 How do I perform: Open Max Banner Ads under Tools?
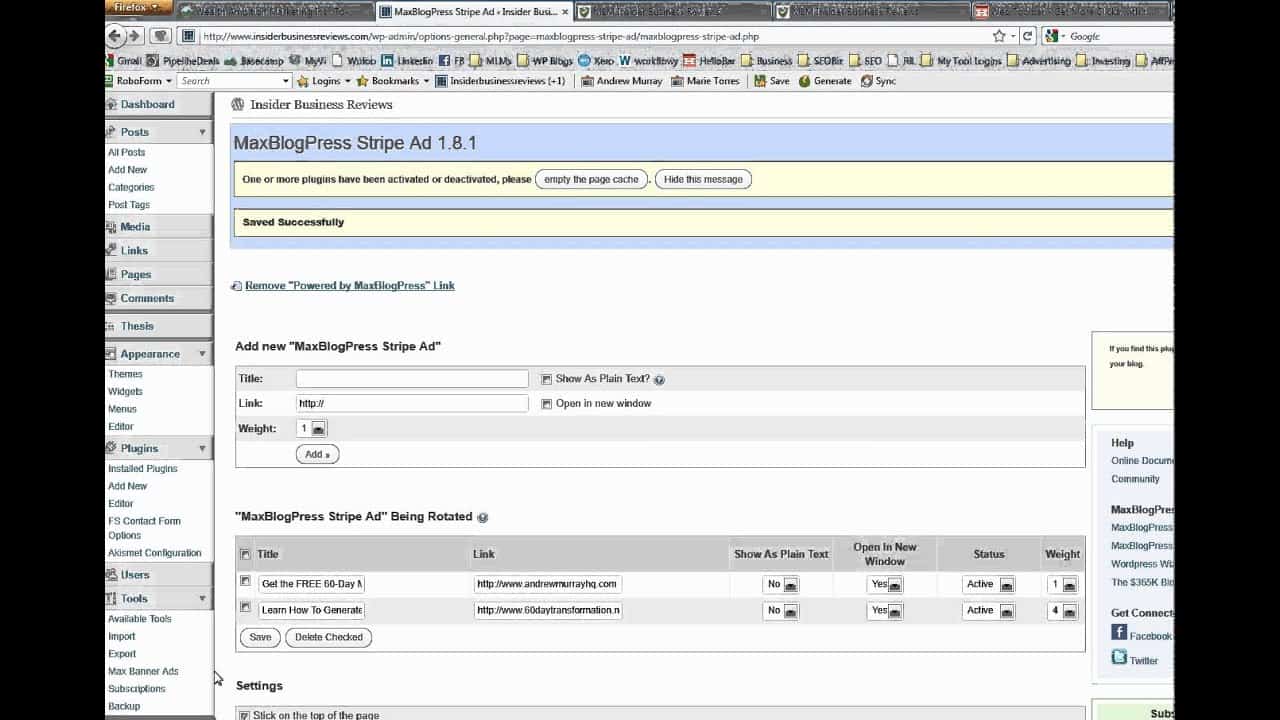click(x=143, y=672)
